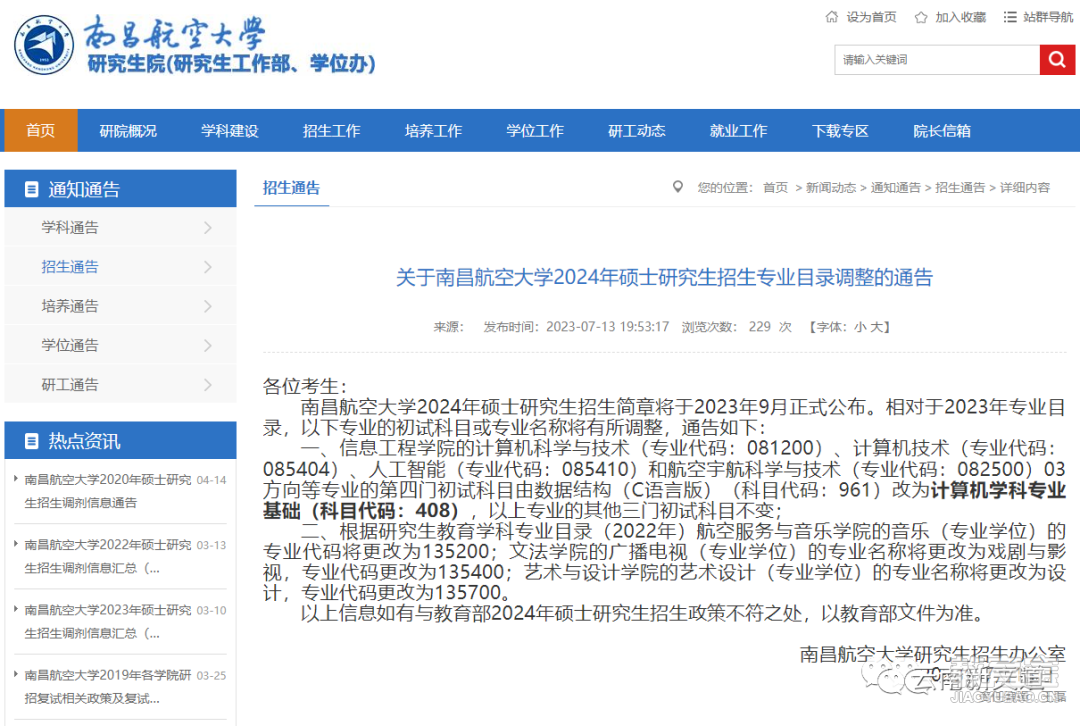
Task: Expand chevron on 学位通告 row
Action: pyautogui.click(x=207, y=346)
